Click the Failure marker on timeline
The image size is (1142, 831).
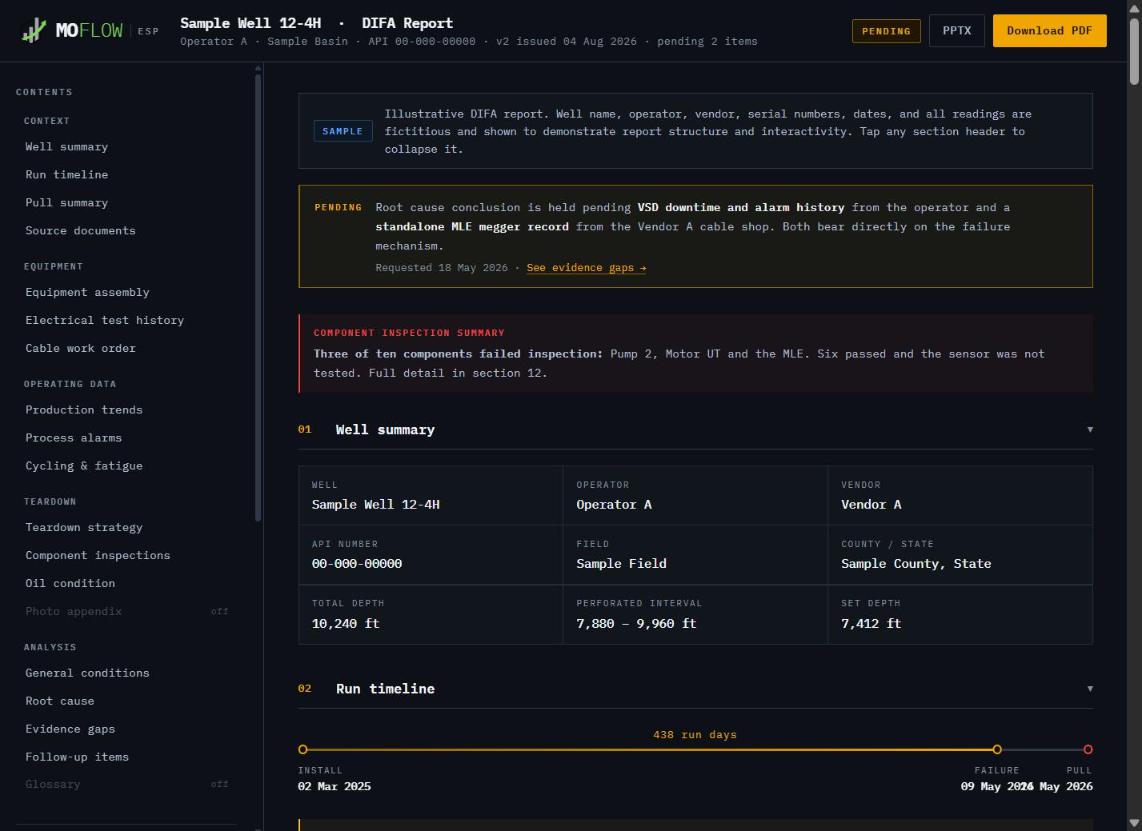(997, 749)
